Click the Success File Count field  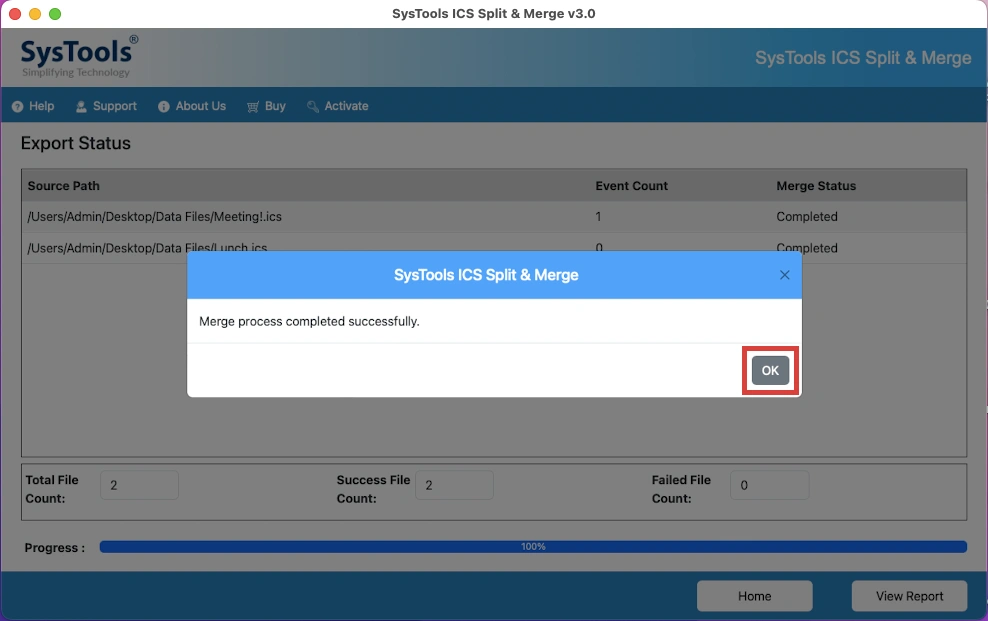click(x=454, y=485)
